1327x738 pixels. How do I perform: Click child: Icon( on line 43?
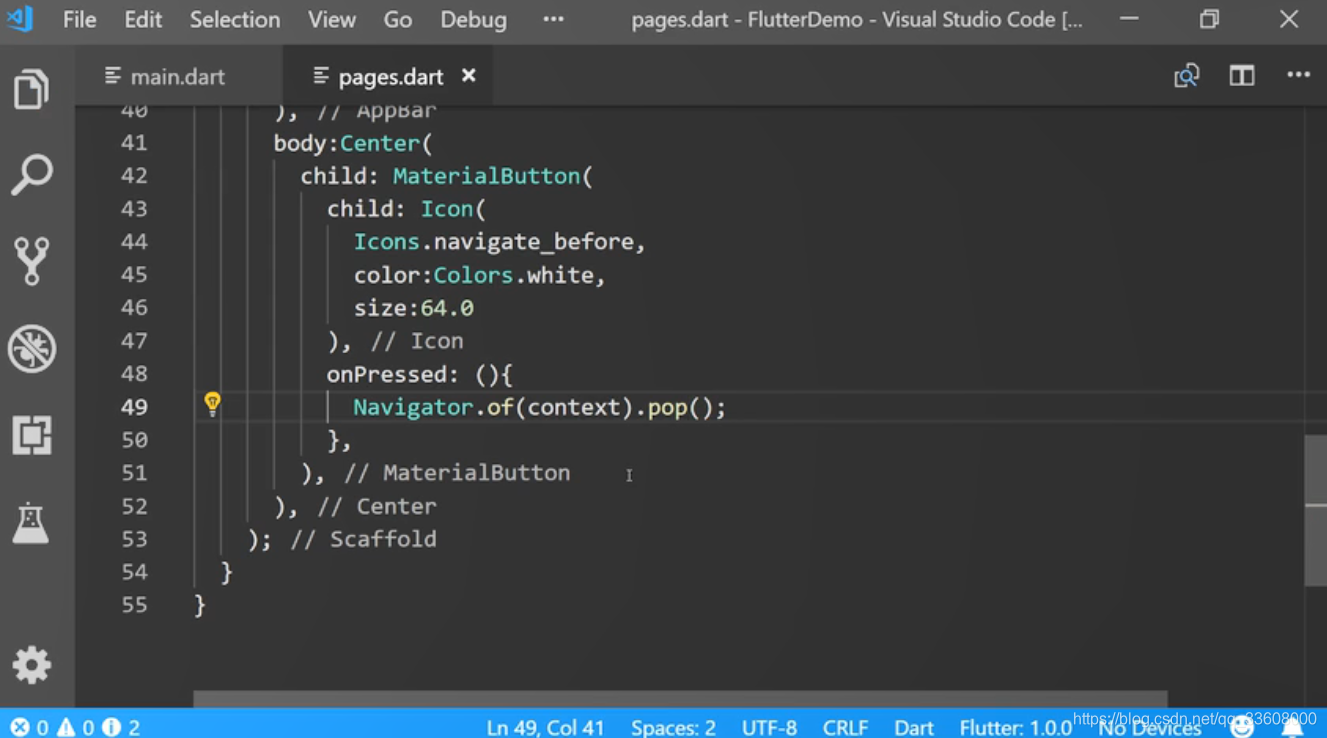coord(405,209)
